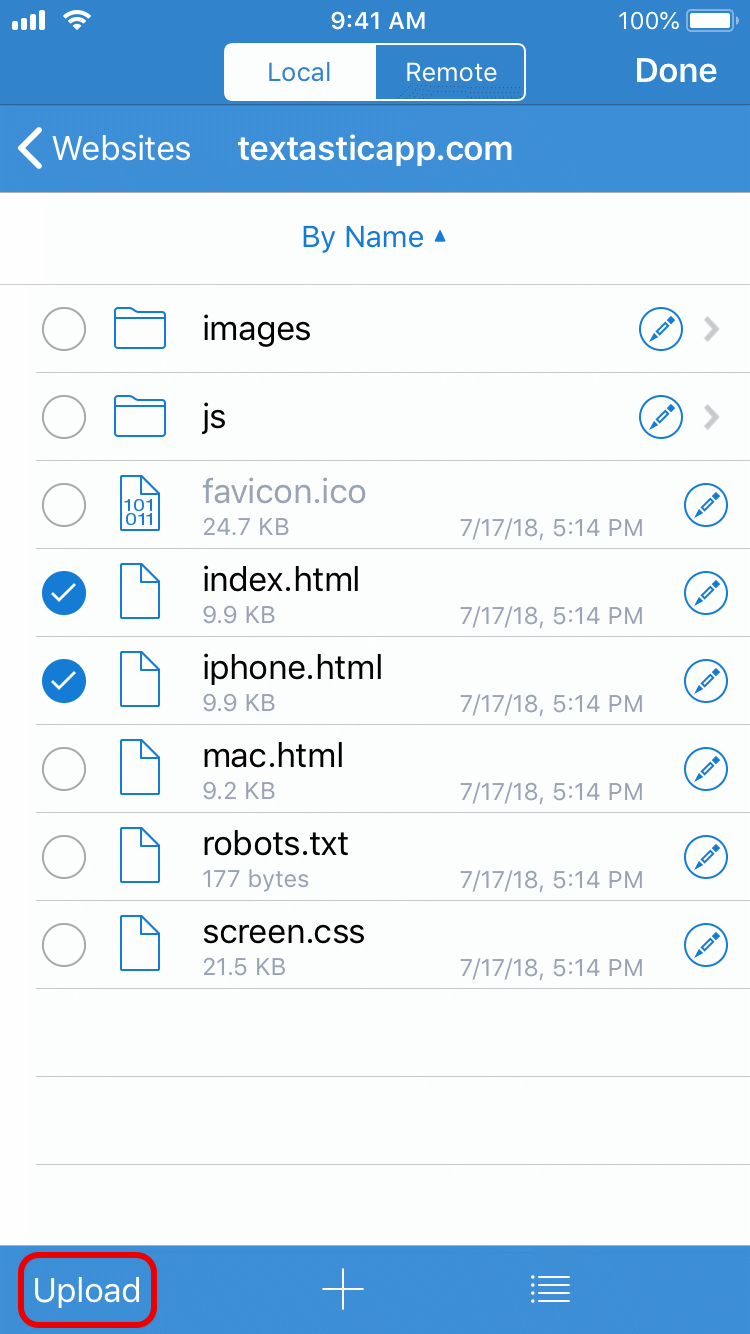
Task: Tap the 24.7 KB size of favicon.ico
Action: tap(245, 526)
